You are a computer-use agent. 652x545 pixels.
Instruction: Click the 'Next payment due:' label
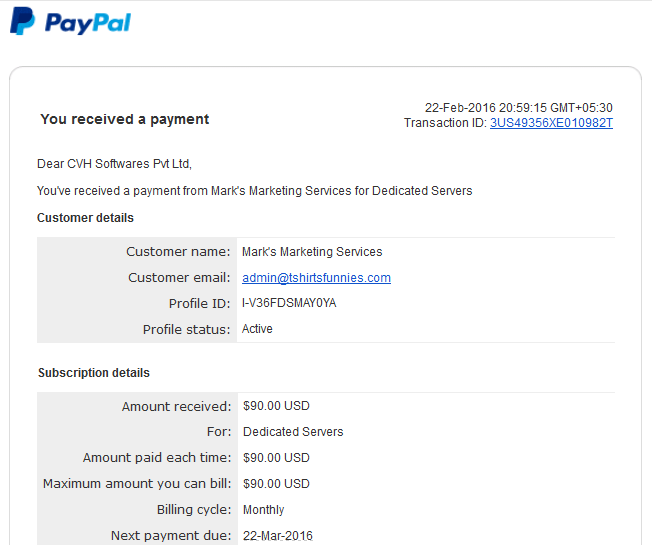click(x=171, y=535)
